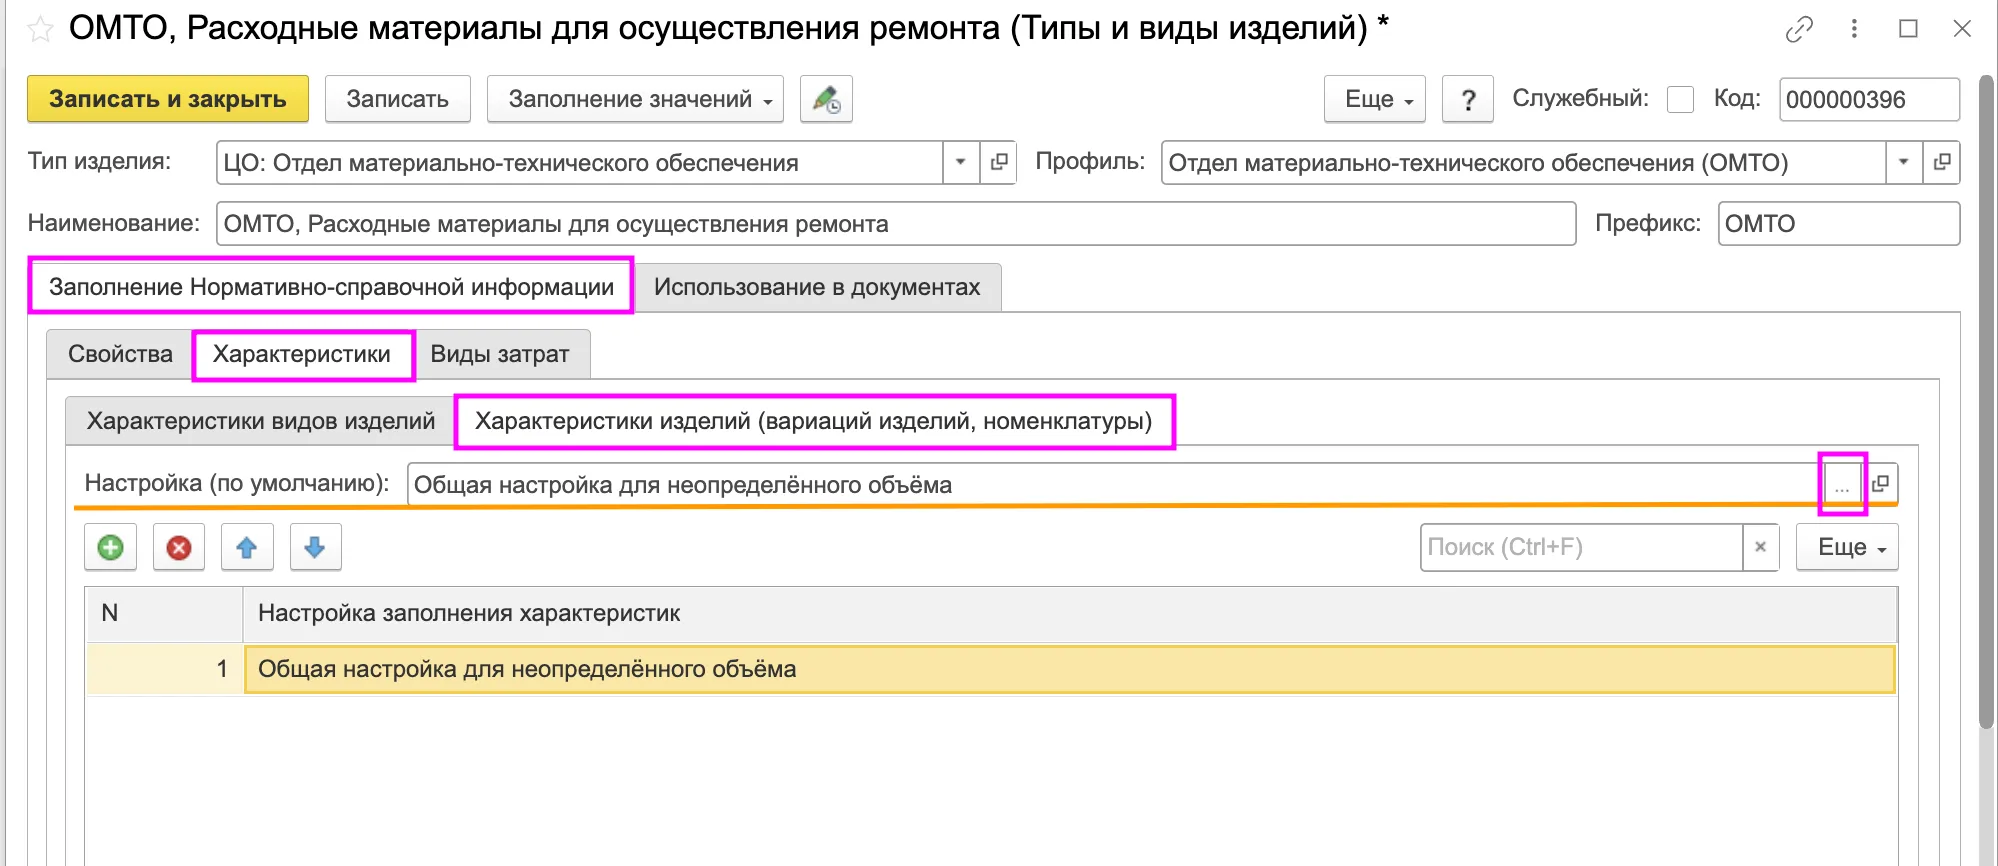Click the edit history pencil icon
1998x866 pixels.
point(826,99)
